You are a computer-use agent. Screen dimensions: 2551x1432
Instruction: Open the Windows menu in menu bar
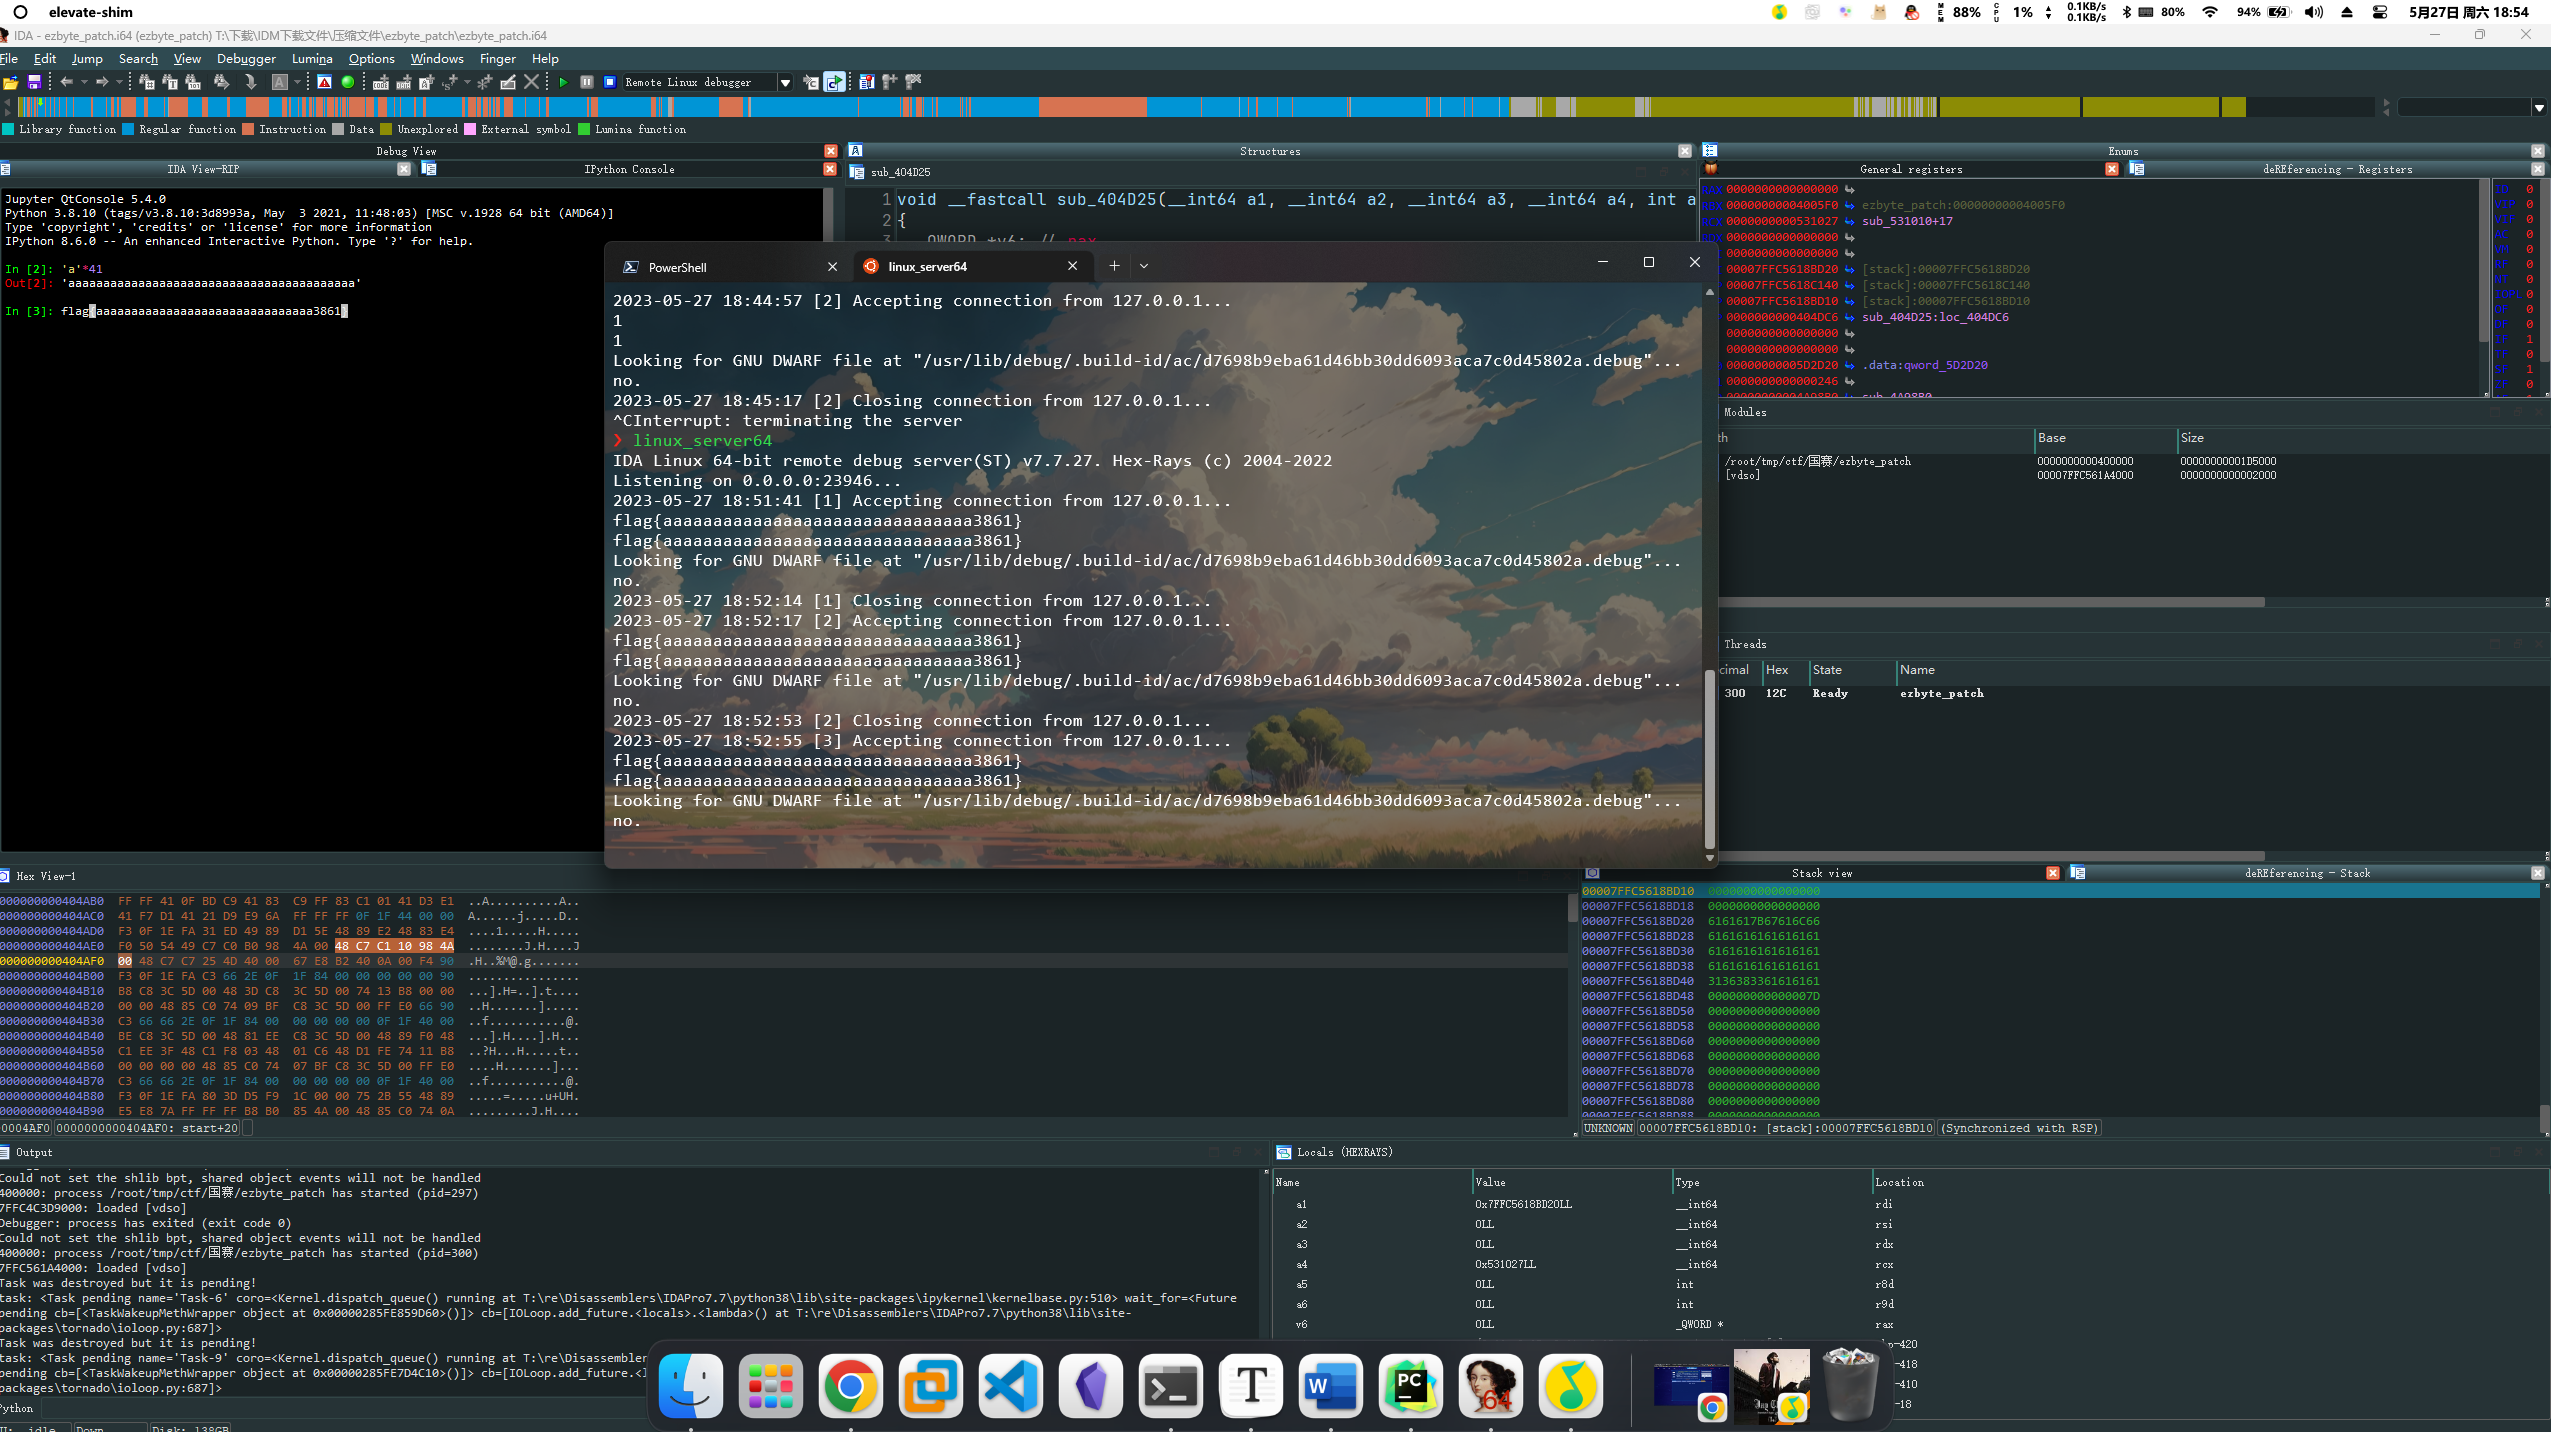point(435,60)
